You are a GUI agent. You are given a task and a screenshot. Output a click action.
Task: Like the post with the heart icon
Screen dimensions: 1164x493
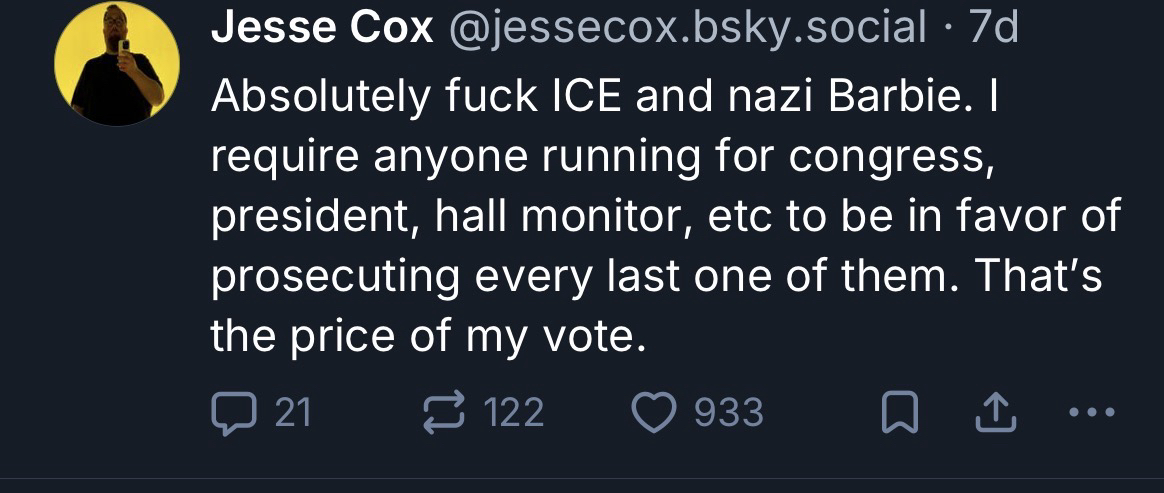click(655, 411)
